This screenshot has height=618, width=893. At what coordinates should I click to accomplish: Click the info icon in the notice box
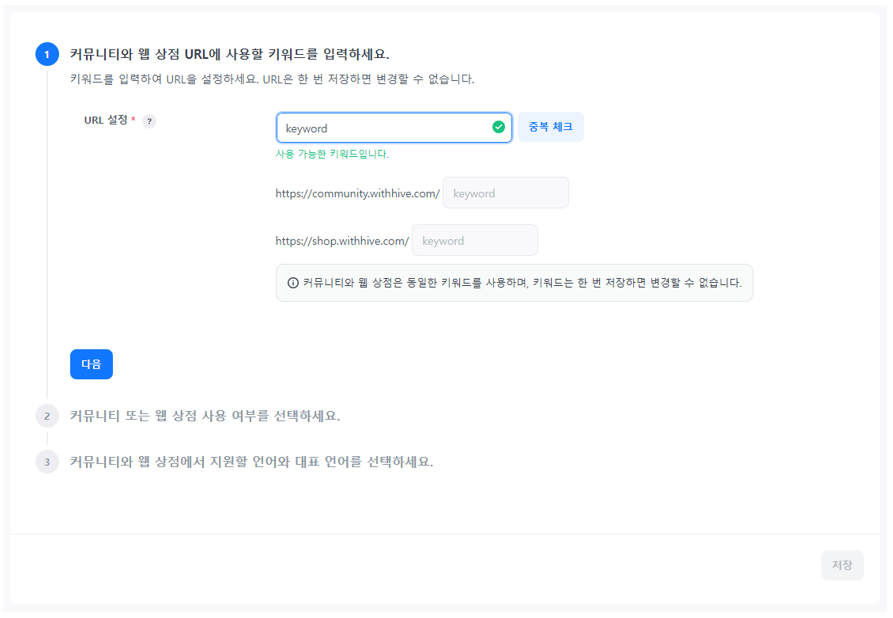(293, 283)
